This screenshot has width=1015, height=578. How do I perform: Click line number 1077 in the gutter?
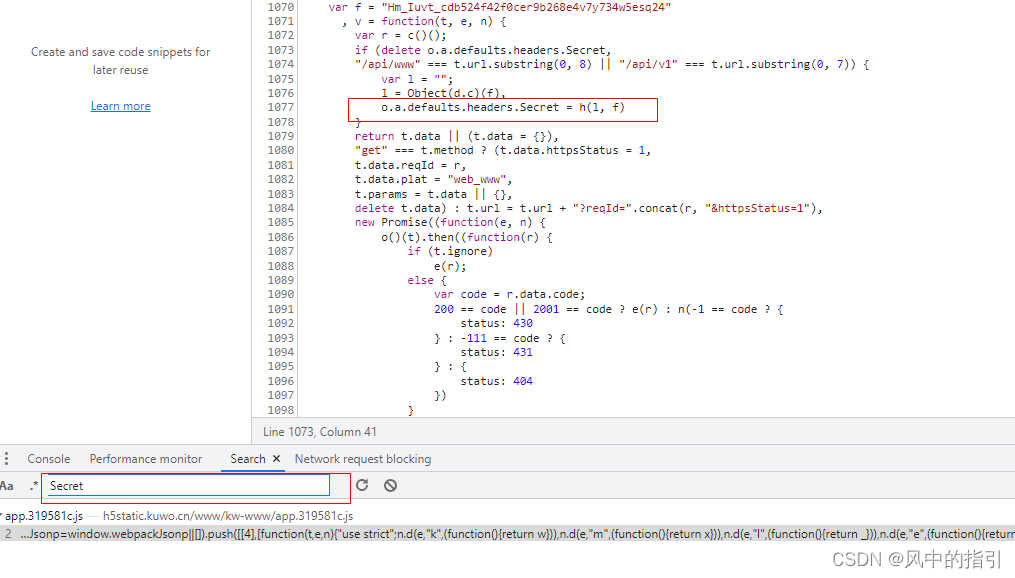[280, 107]
